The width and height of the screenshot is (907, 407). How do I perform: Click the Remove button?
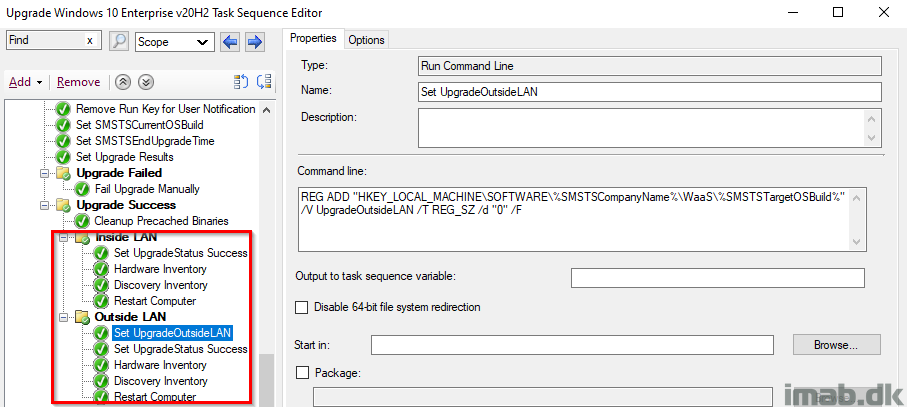click(79, 82)
